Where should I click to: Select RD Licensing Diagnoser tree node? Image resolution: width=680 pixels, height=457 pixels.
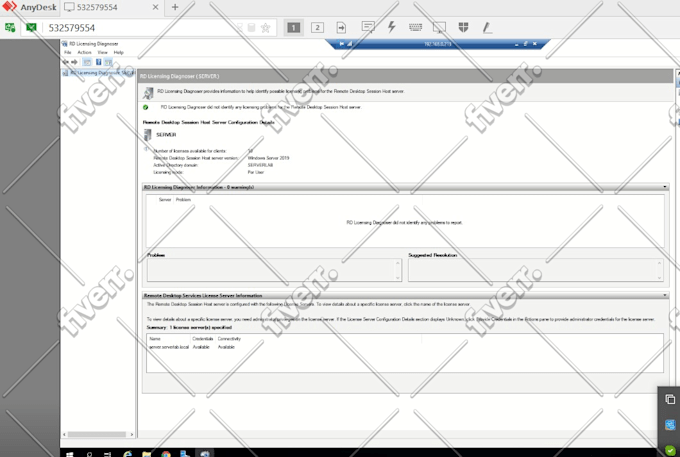[x=99, y=73]
